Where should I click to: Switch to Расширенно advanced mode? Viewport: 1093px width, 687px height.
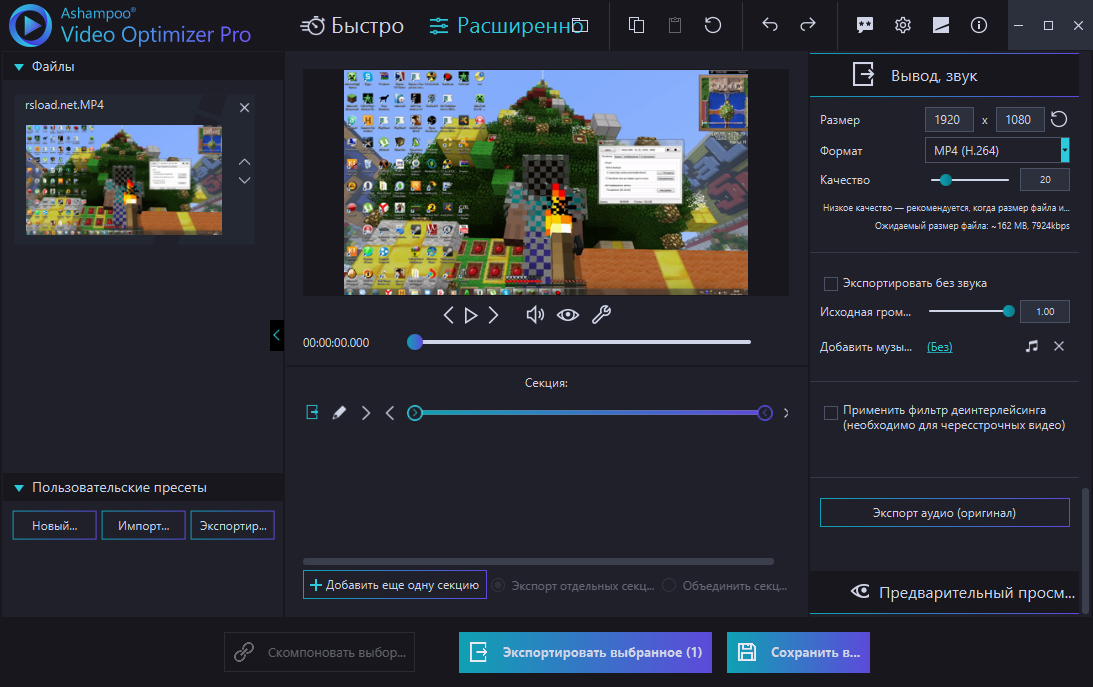coord(508,26)
